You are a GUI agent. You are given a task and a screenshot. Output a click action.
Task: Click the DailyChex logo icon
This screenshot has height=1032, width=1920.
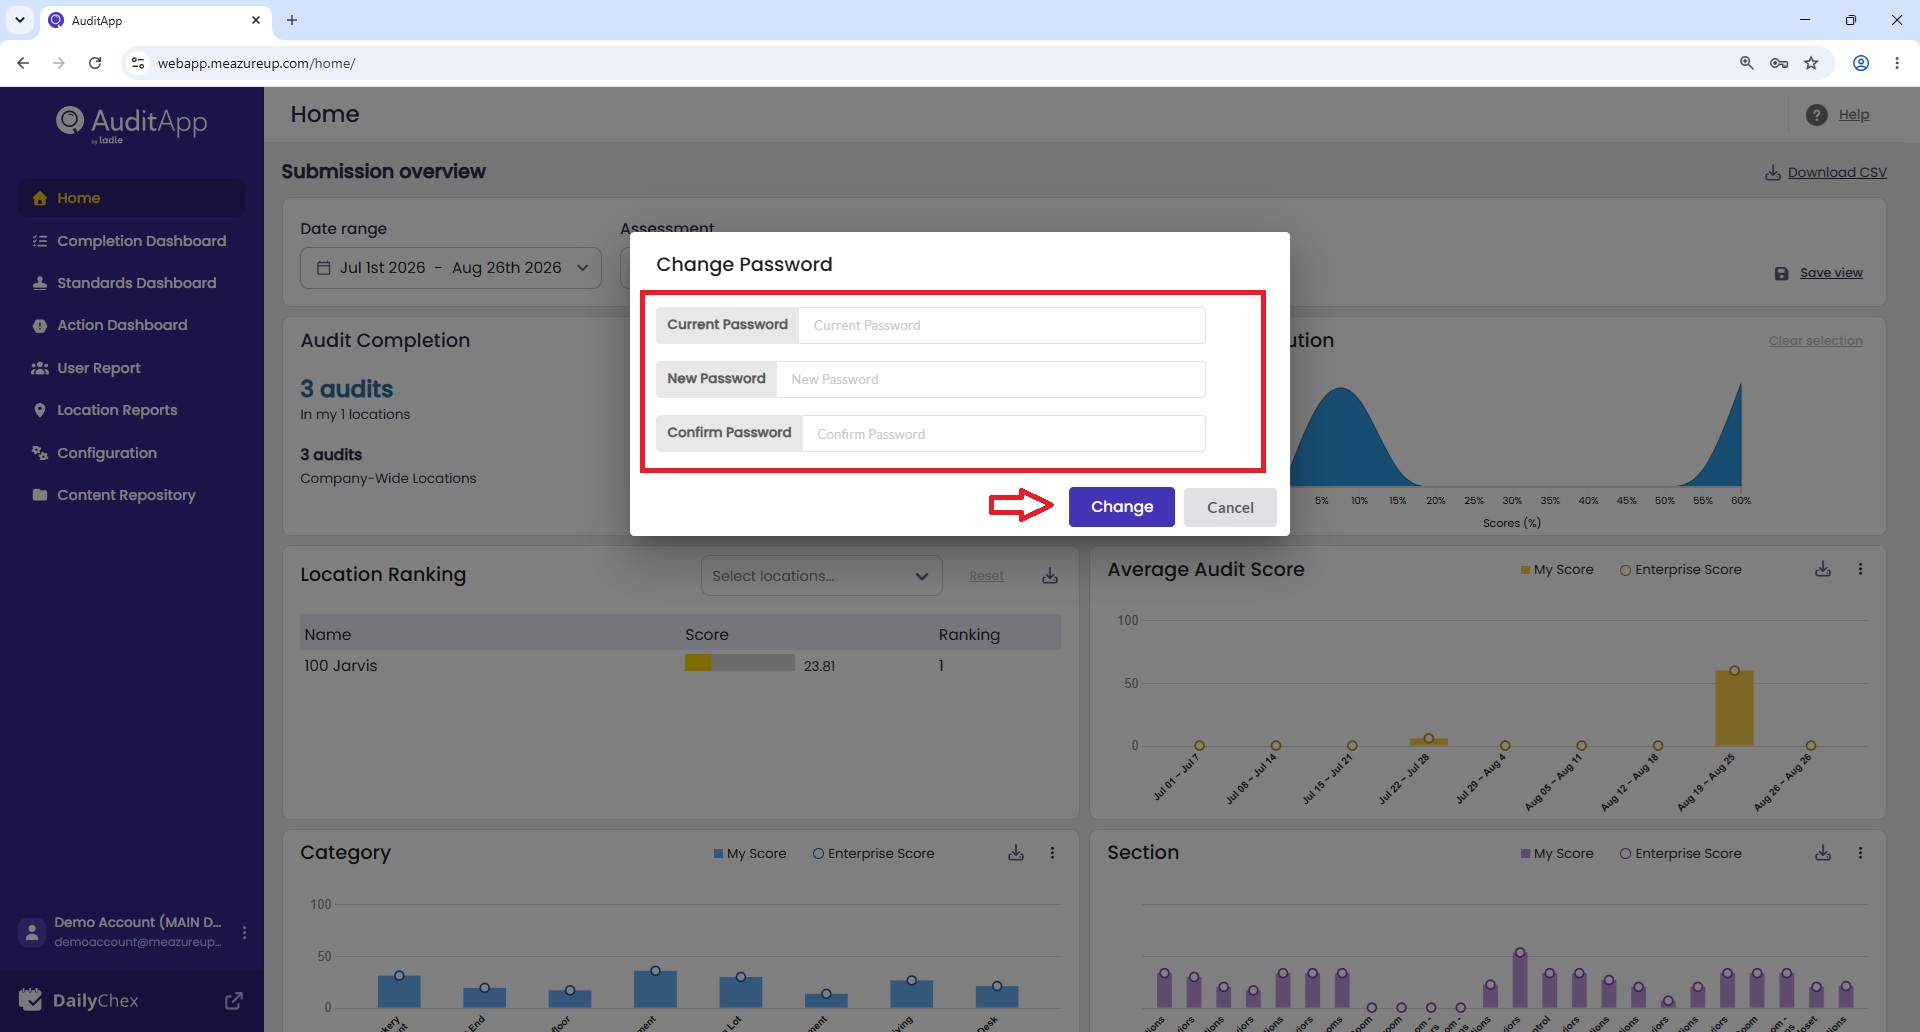31,1000
